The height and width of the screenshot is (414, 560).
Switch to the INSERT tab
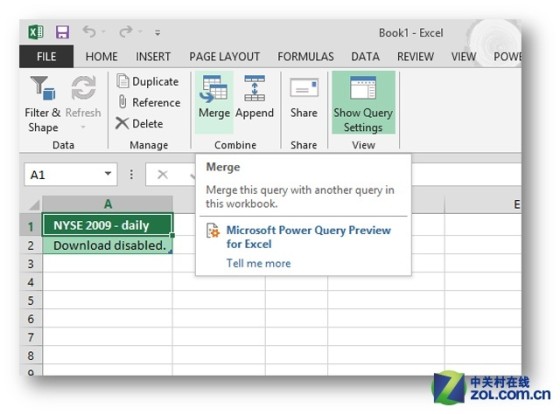153,56
